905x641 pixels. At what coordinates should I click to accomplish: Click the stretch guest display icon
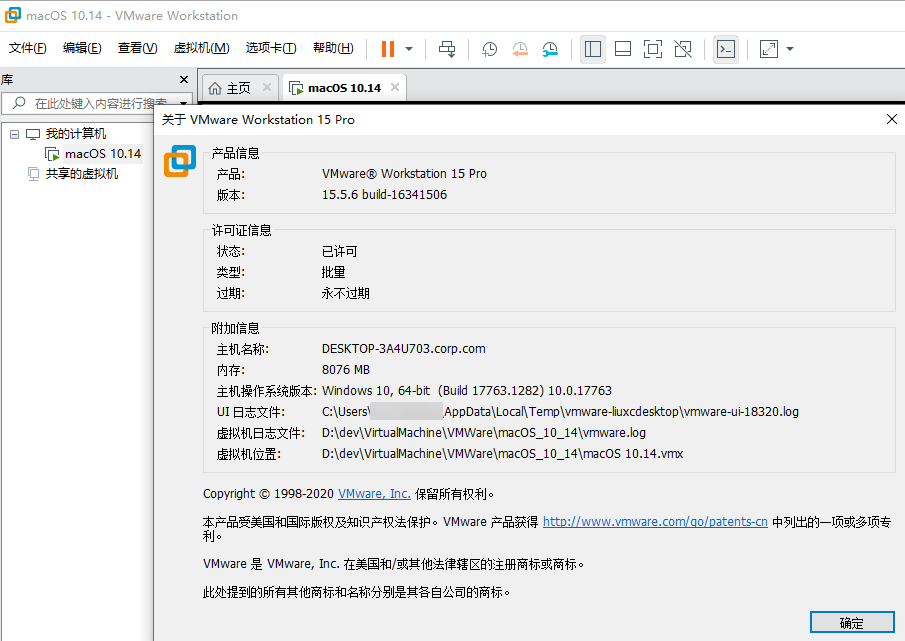tap(769, 49)
